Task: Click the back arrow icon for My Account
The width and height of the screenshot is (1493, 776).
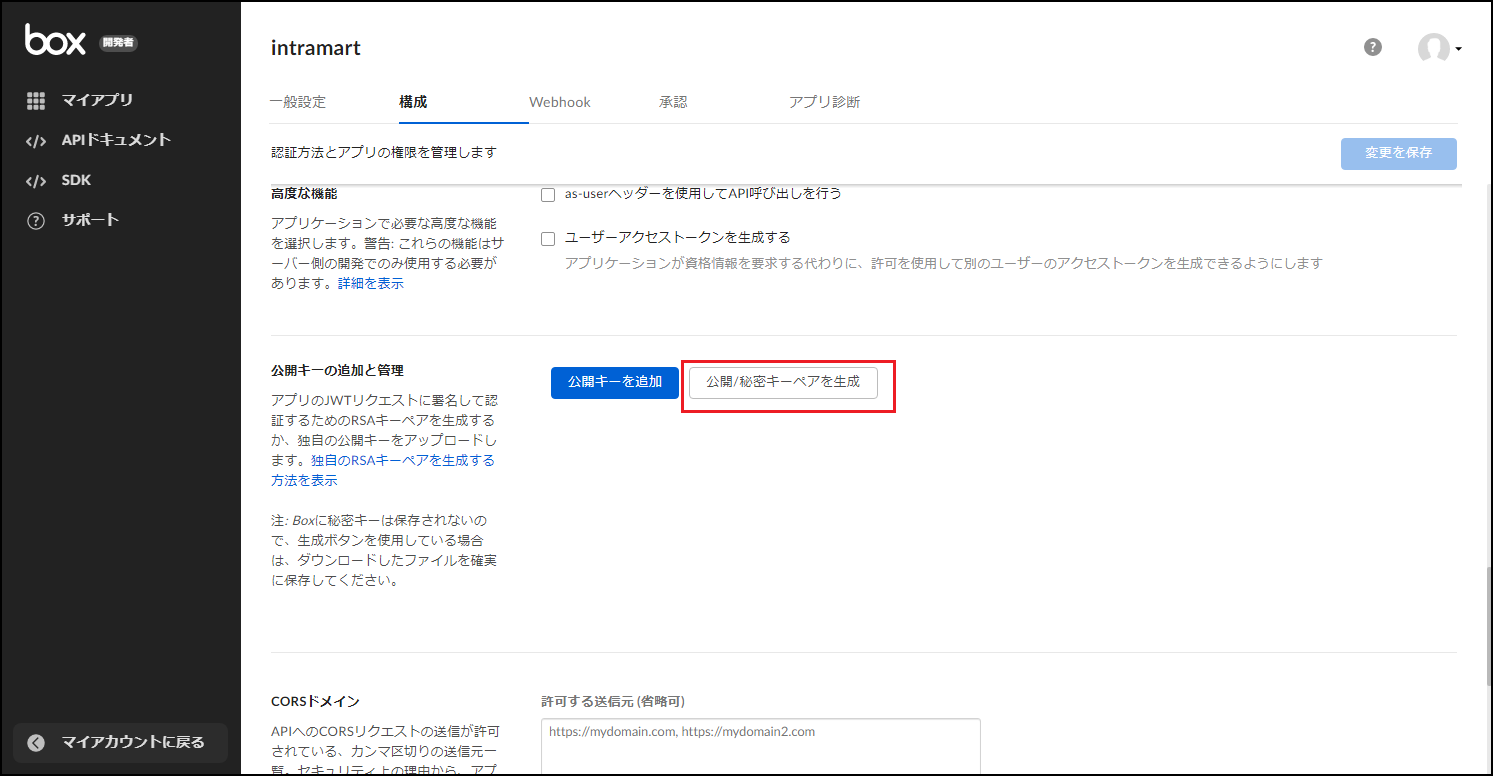Action: click(37, 742)
